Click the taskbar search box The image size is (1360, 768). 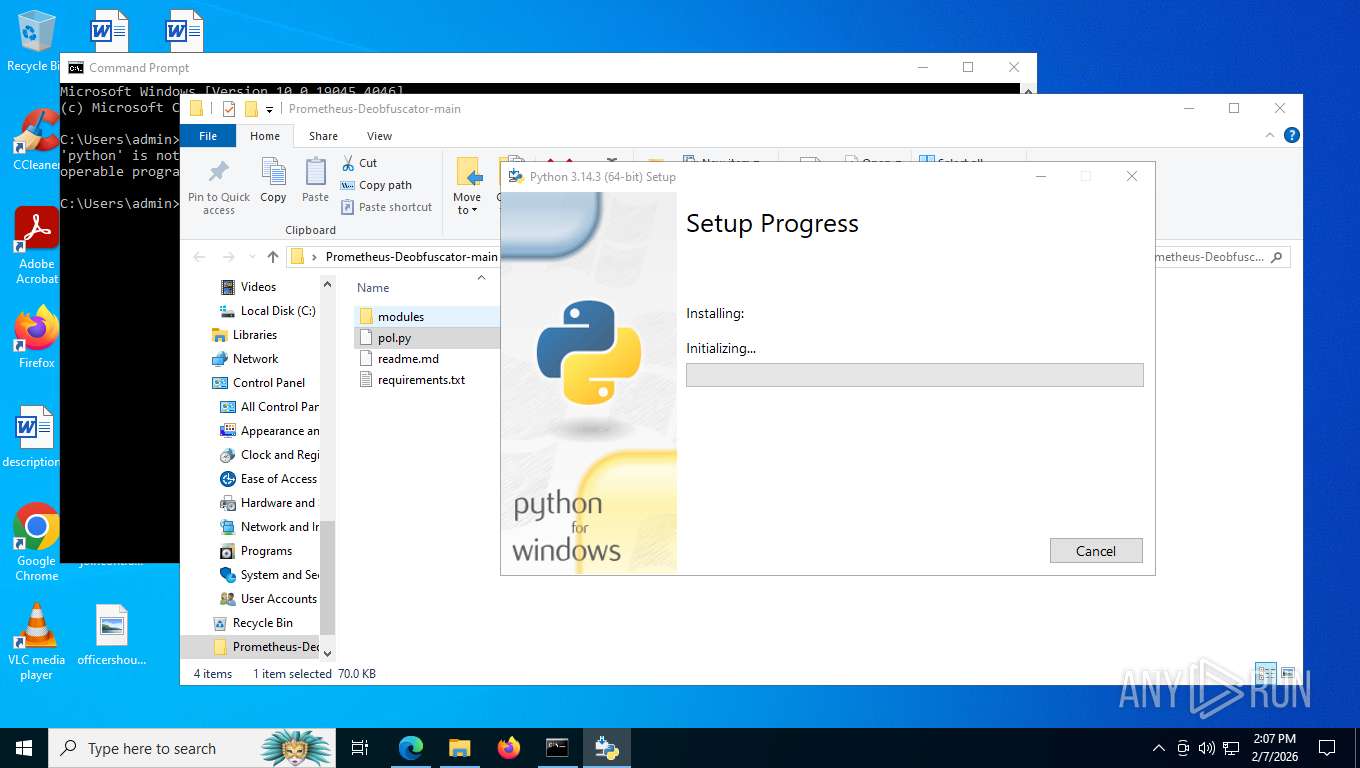click(x=191, y=748)
